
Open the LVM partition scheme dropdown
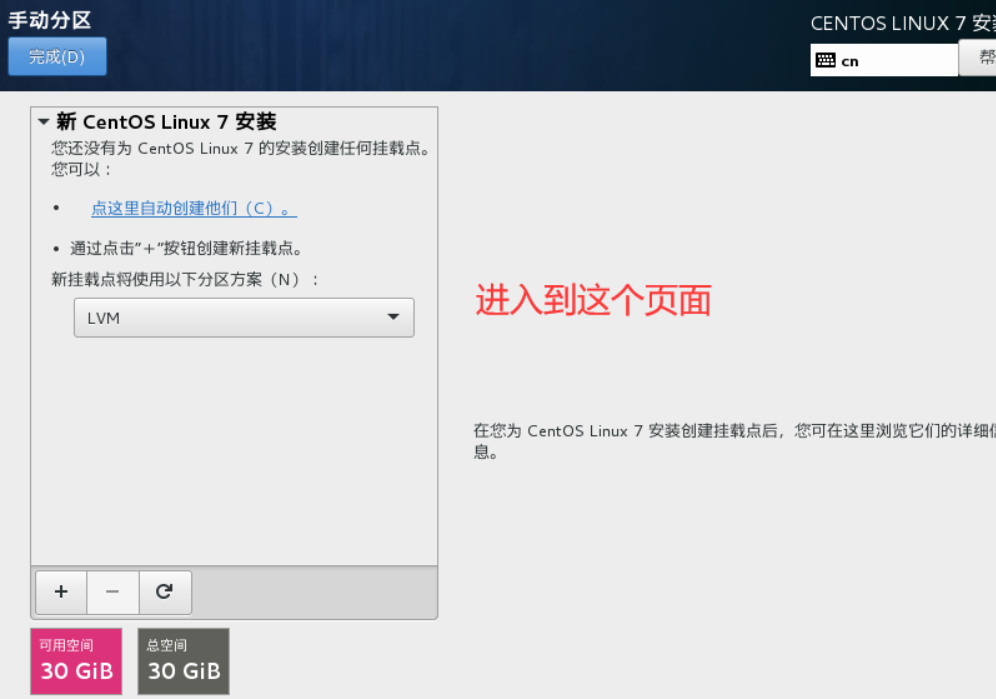pos(244,317)
